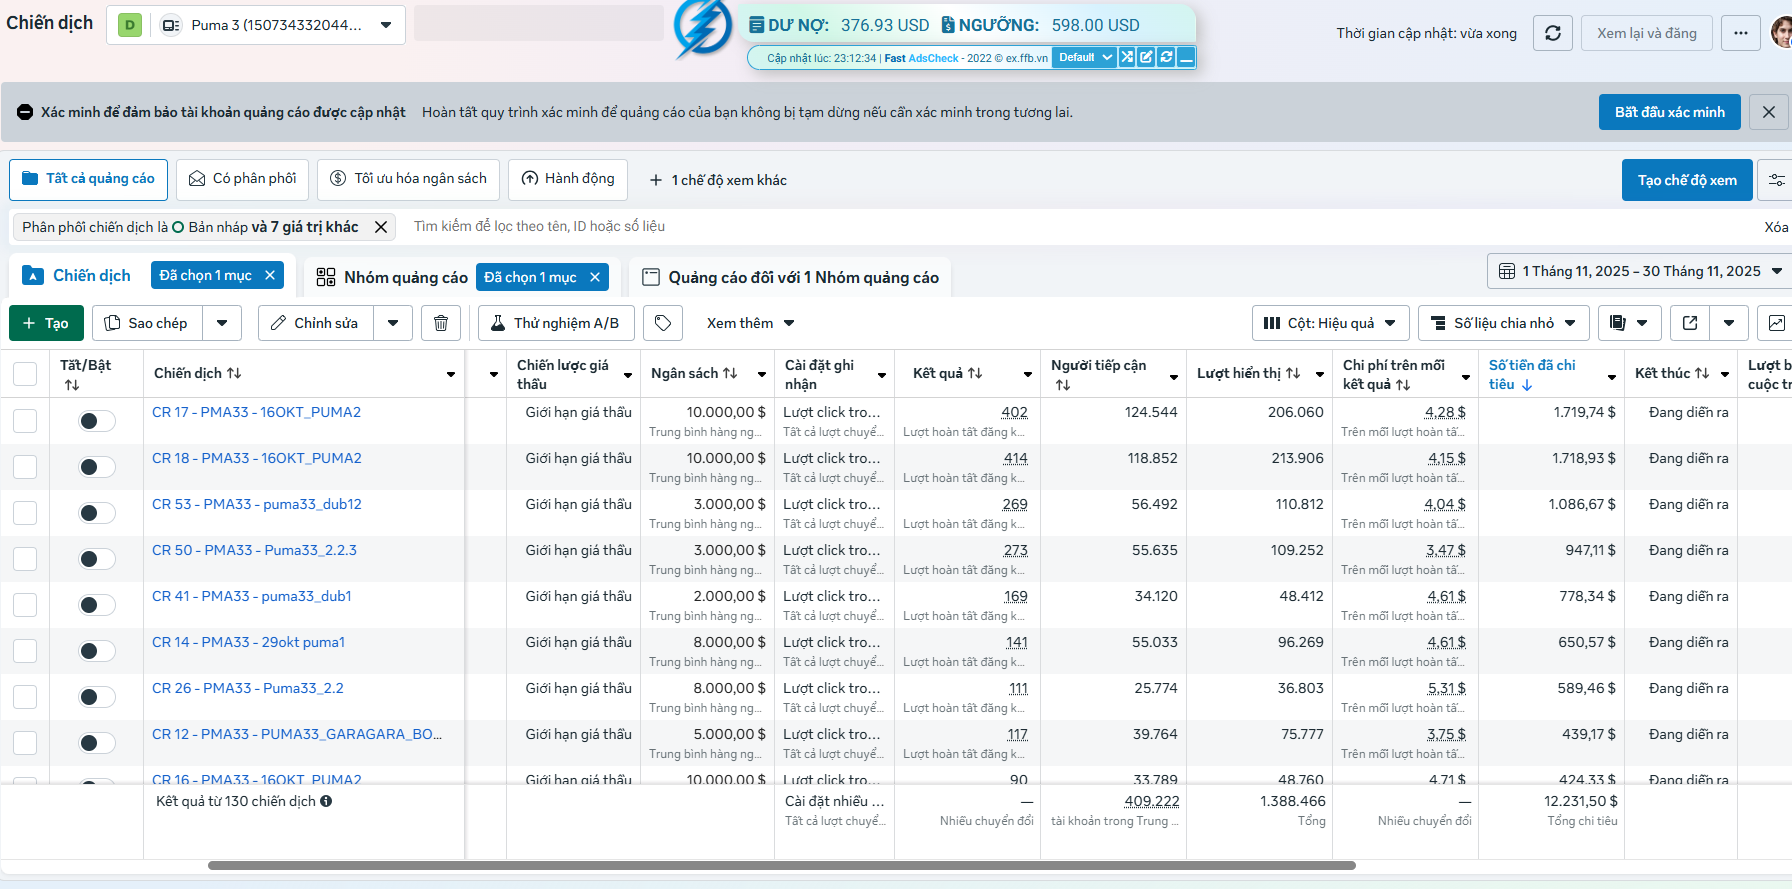Click Tạo chế độ xem button

(1687, 180)
